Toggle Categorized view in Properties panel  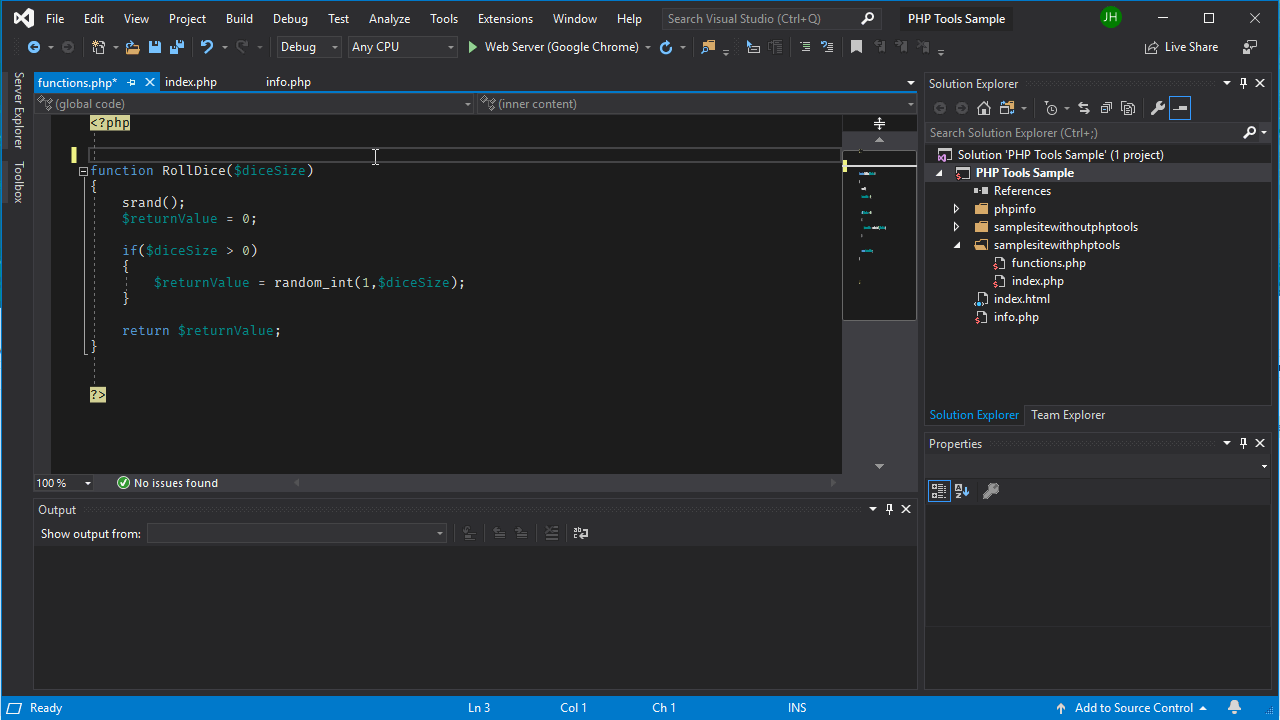click(x=939, y=491)
